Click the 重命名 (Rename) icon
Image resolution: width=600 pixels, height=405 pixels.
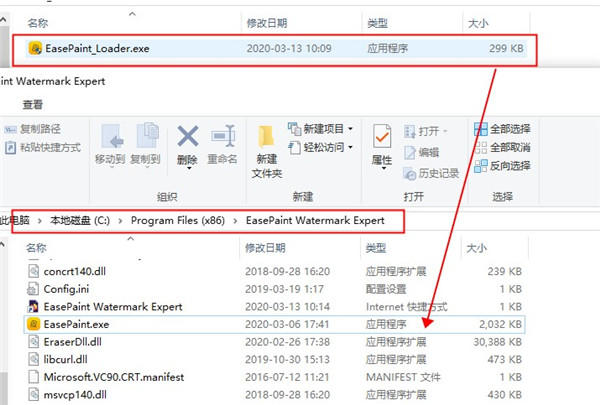pyautogui.click(x=223, y=136)
